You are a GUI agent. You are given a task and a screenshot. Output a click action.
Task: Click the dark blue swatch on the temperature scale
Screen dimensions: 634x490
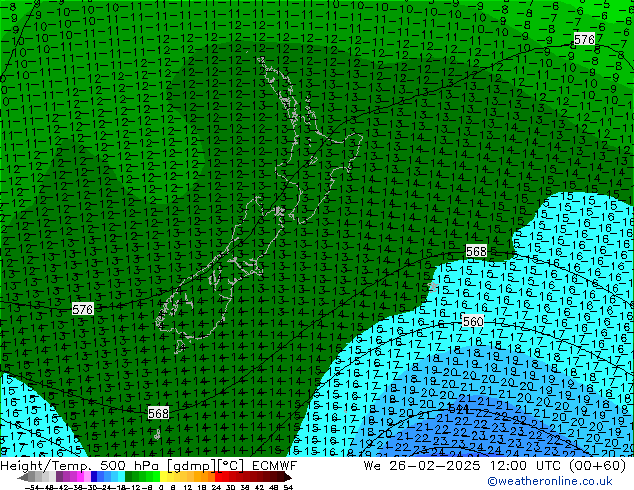pyautogui.click(x=94, y=477)
